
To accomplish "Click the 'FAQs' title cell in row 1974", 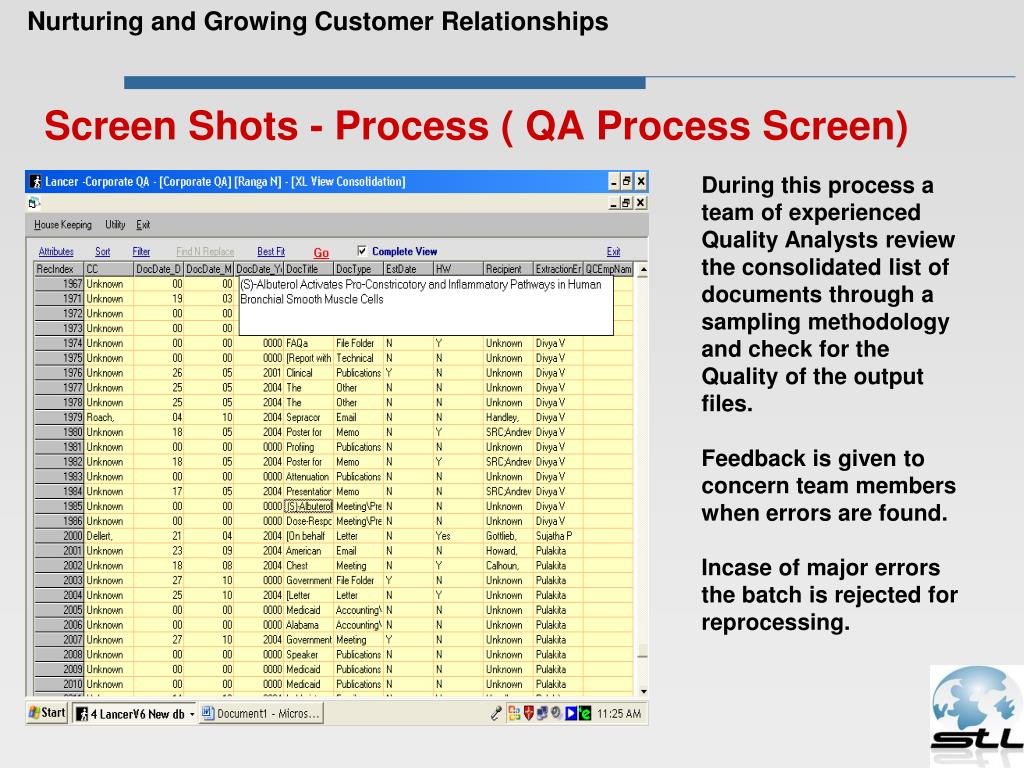I will tap(308, 343).
